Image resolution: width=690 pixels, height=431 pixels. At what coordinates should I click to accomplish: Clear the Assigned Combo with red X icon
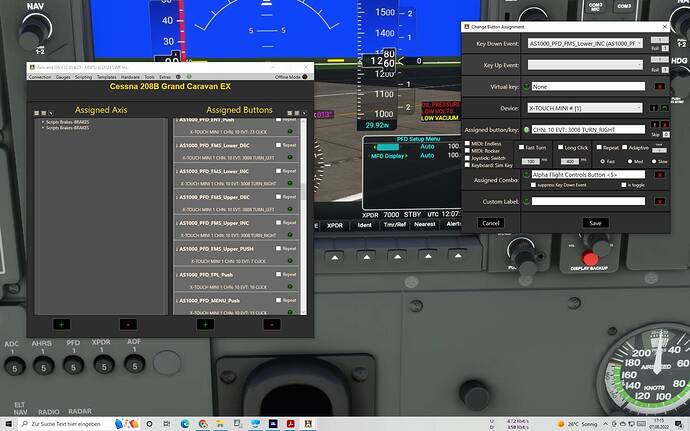(x=659, y=175)
